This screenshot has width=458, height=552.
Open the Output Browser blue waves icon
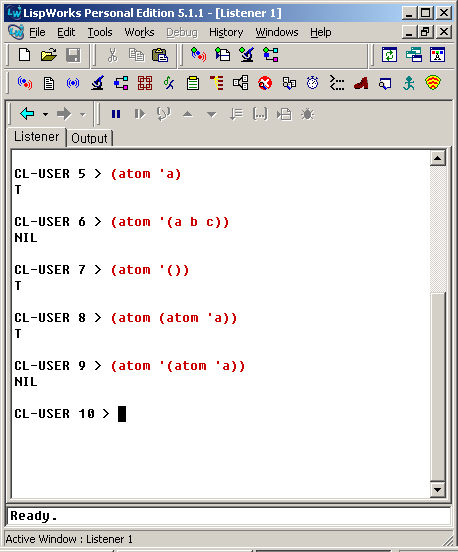pos(73,83)
